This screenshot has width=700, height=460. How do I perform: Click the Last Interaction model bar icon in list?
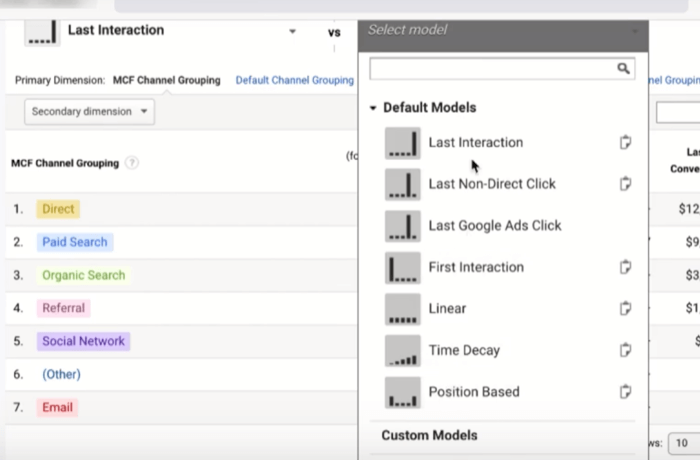(x=402, y=143)
